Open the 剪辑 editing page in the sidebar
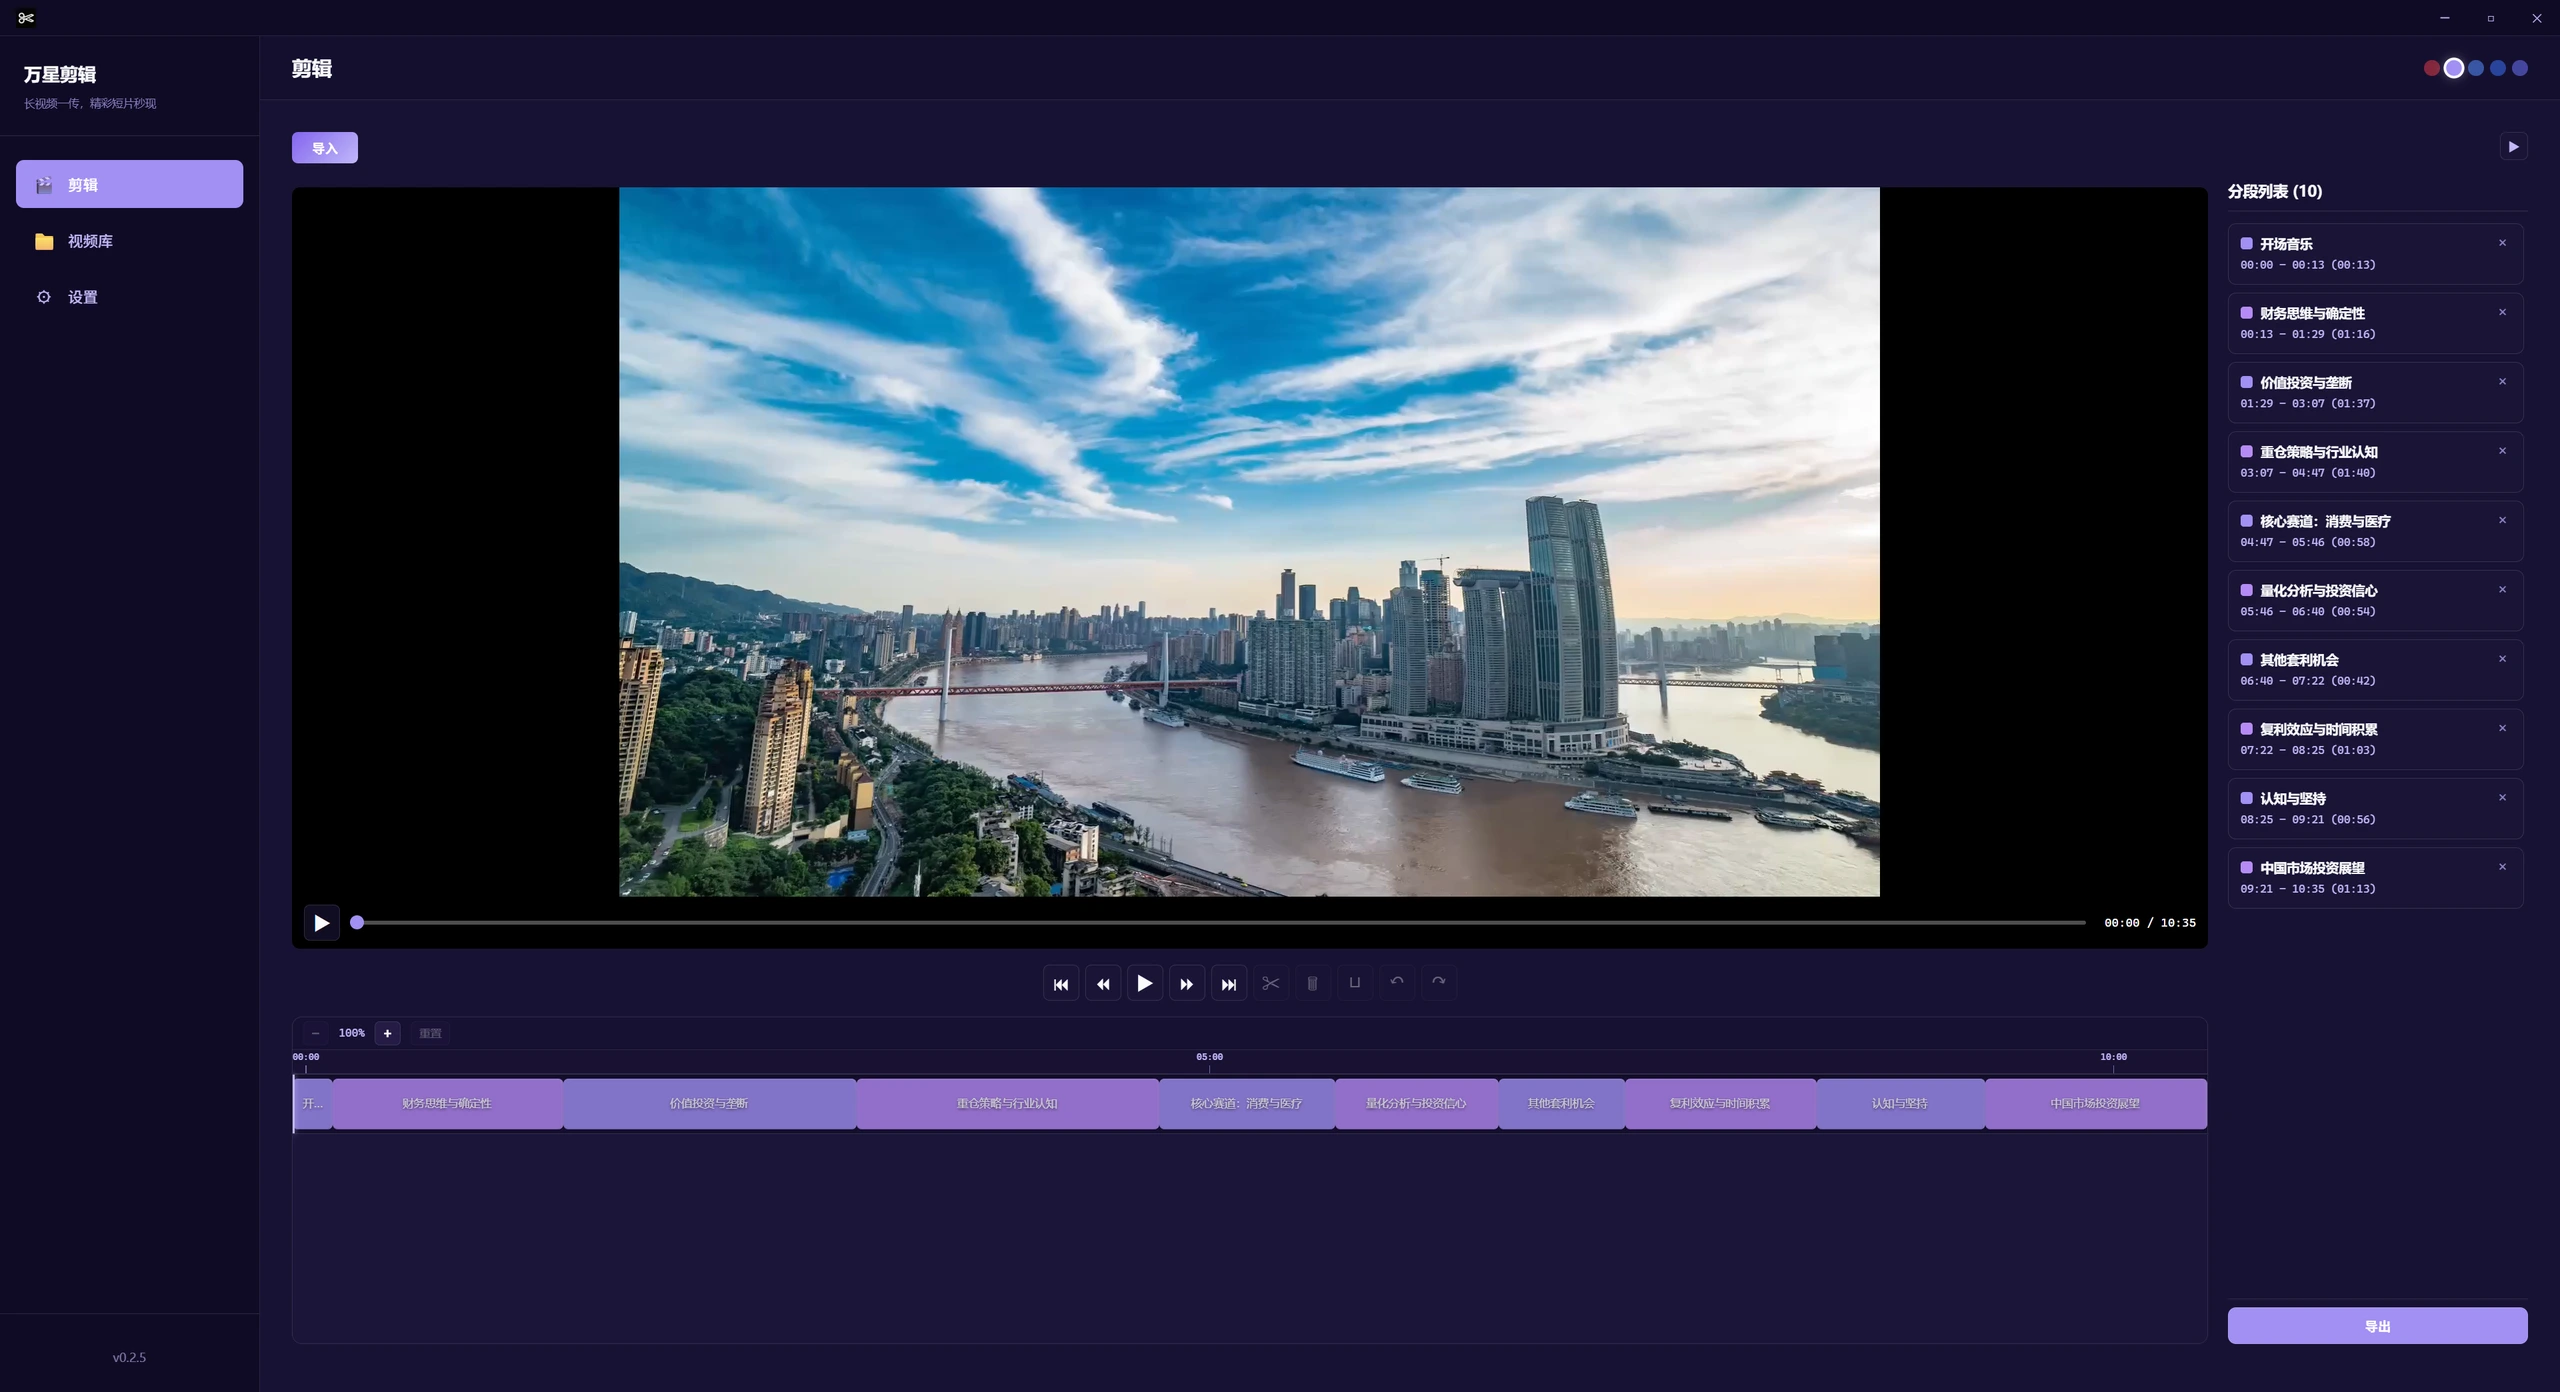The width and height of the screenshot is (2560, 1392). pos(129,185)
